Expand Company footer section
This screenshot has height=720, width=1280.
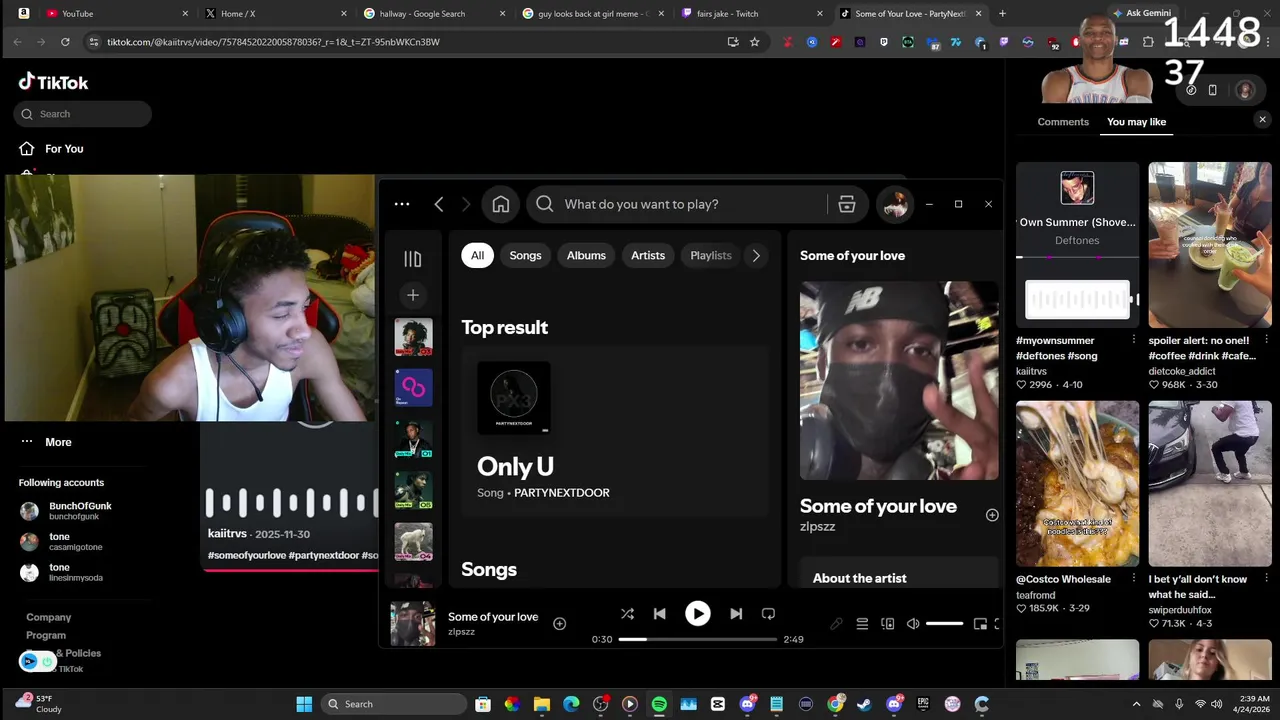pos(49,617)
